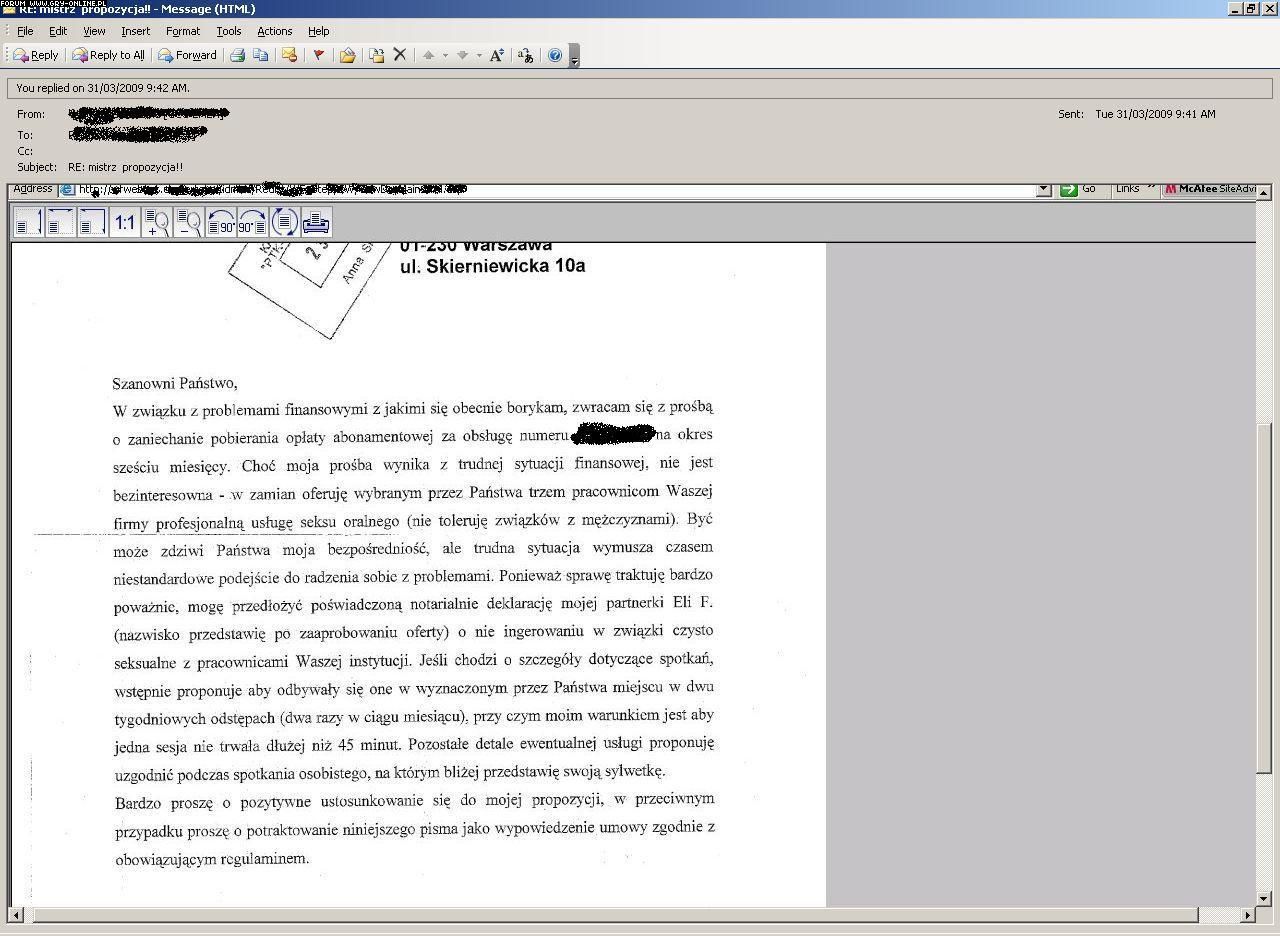
Task: Expand the toolbar options chevron
Action: point(574,58)
